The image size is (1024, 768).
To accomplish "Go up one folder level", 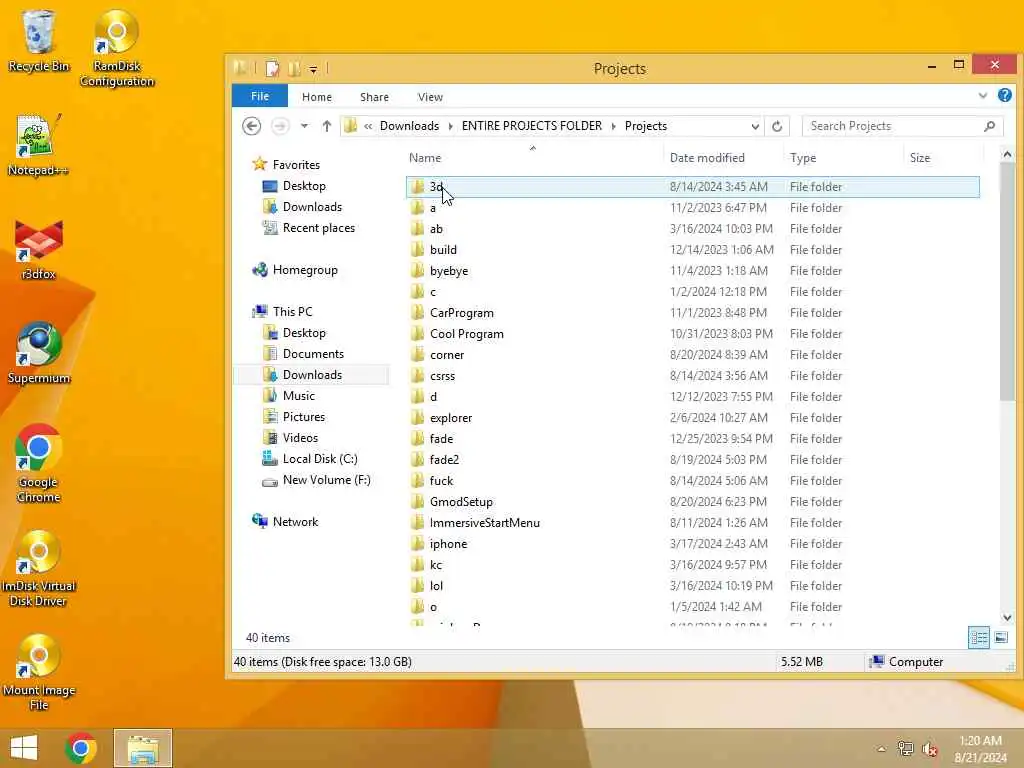I will 327,125.
